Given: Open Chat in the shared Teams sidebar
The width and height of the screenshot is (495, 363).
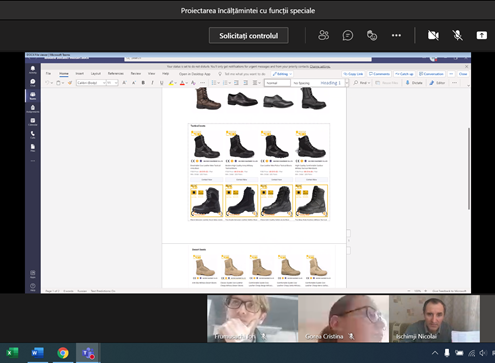Looking at the screenshot, I should pos(33,83).
